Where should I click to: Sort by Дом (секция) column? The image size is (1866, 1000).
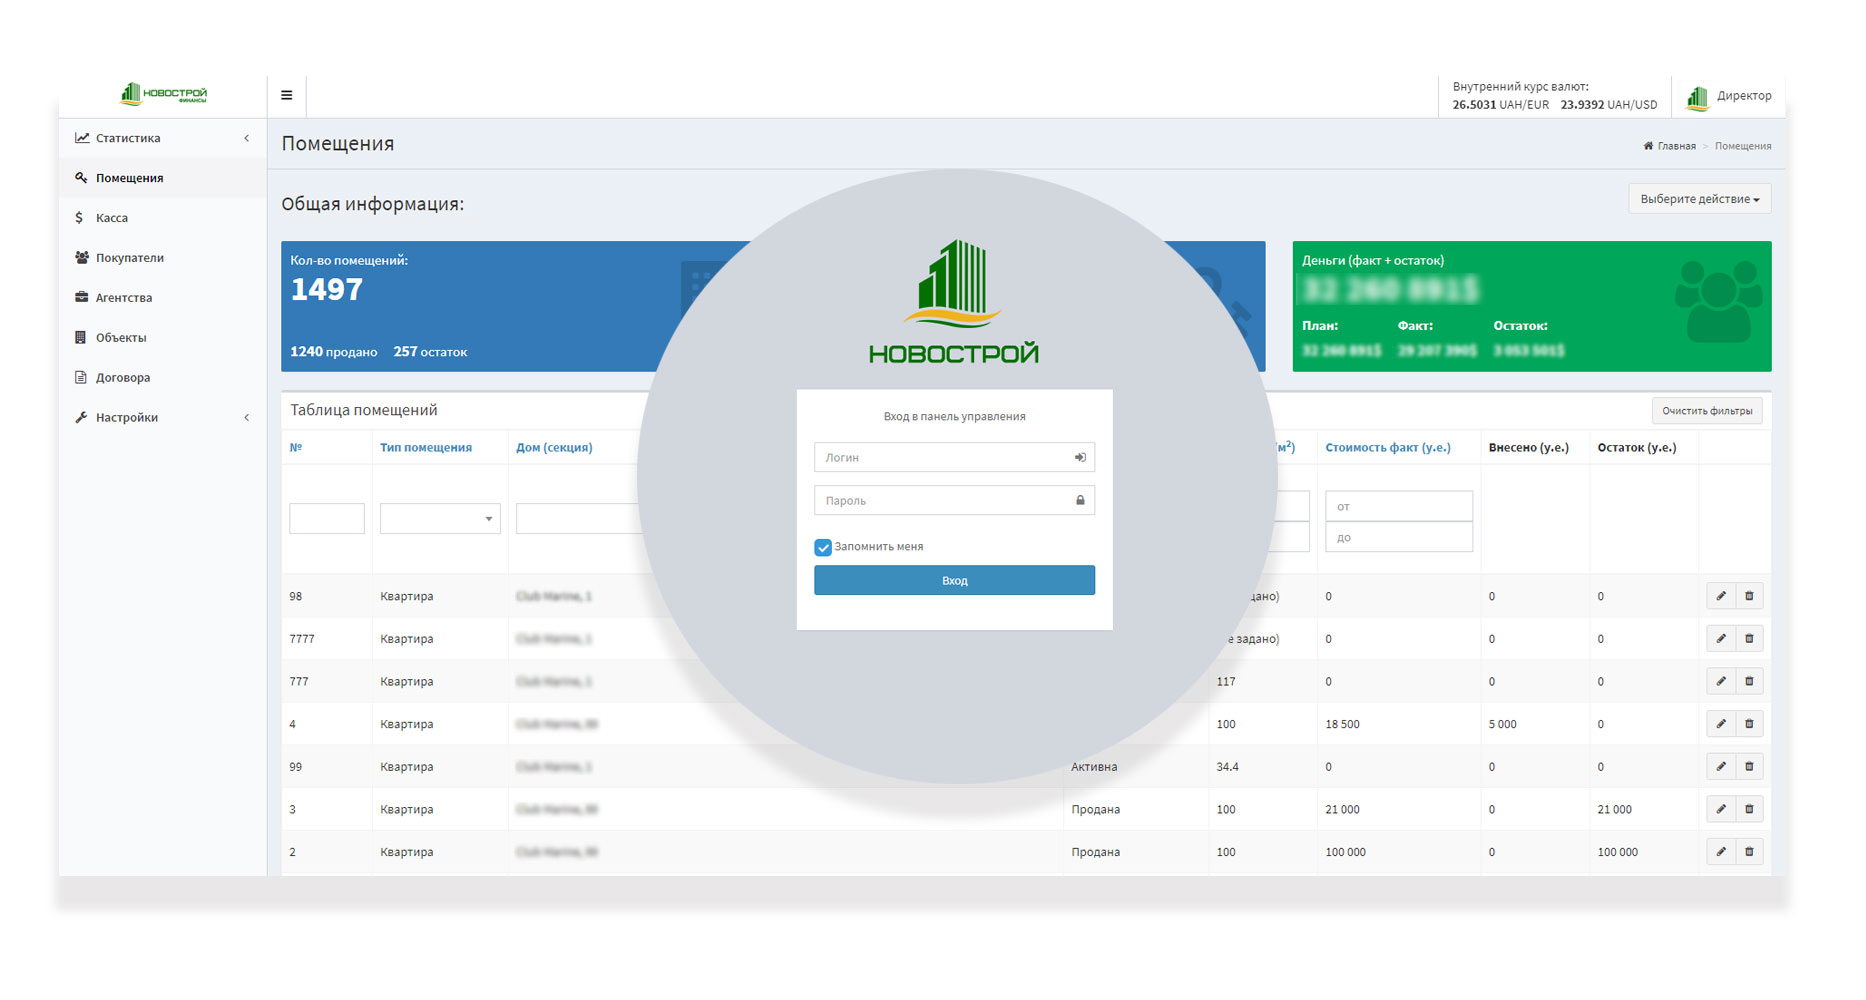click(x=554, y=448)
